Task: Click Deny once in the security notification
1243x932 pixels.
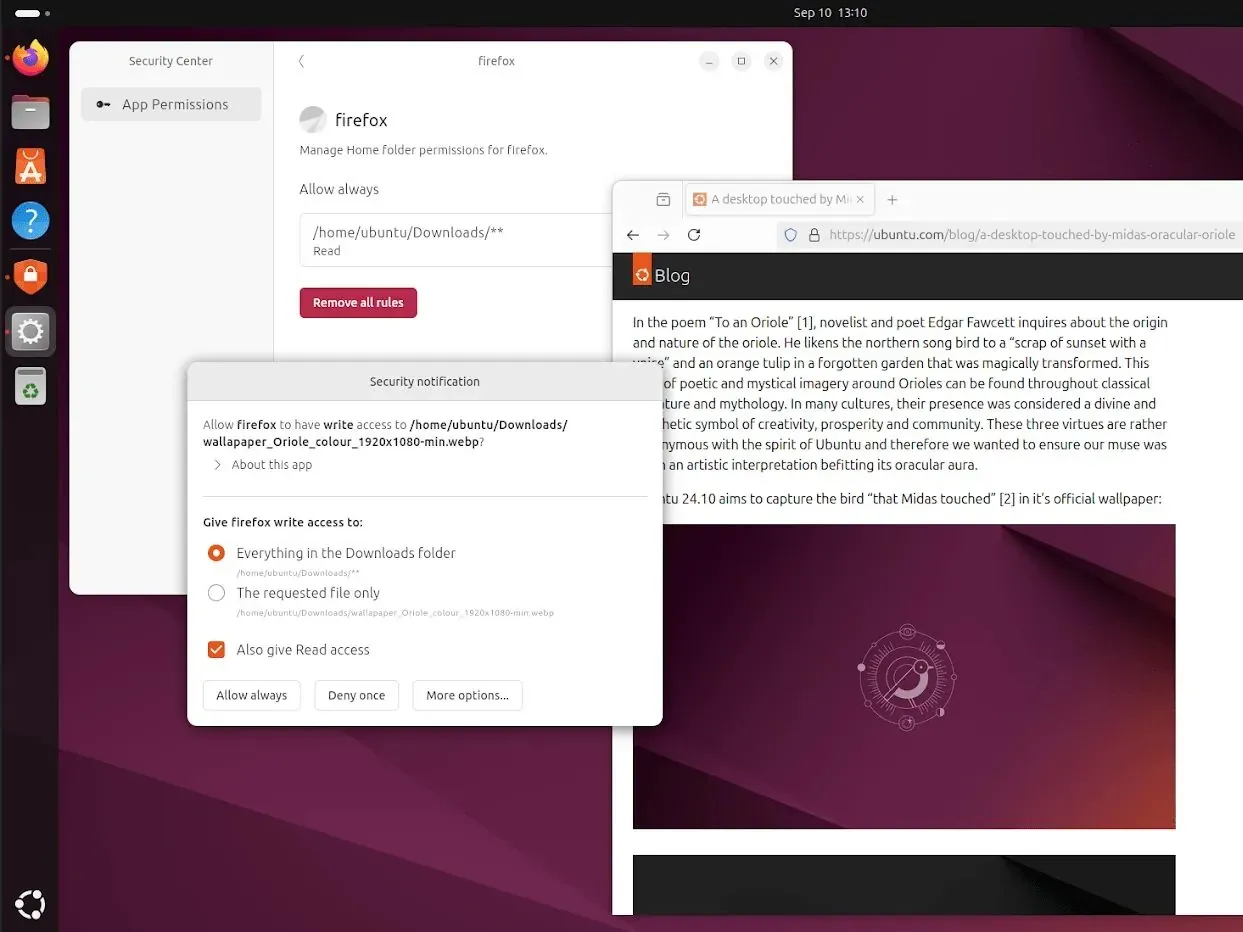Action: tap(356, 695)
